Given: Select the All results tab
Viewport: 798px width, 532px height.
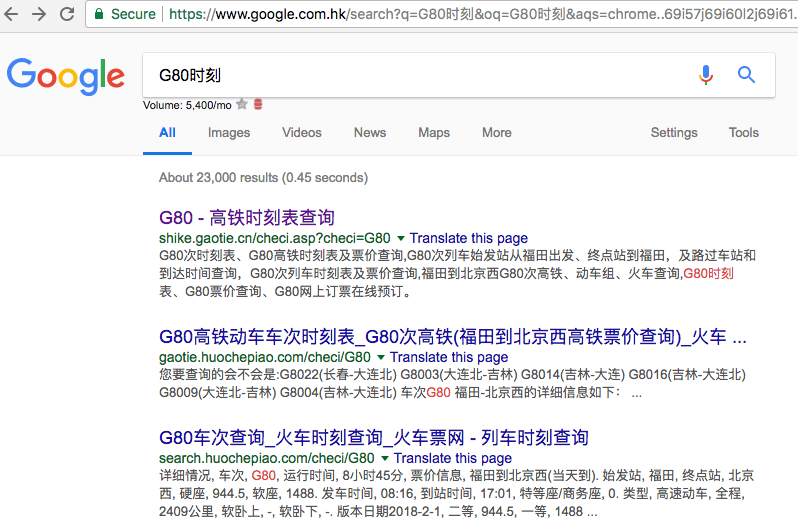Looking at the screenshot, I should pos(167,133).
